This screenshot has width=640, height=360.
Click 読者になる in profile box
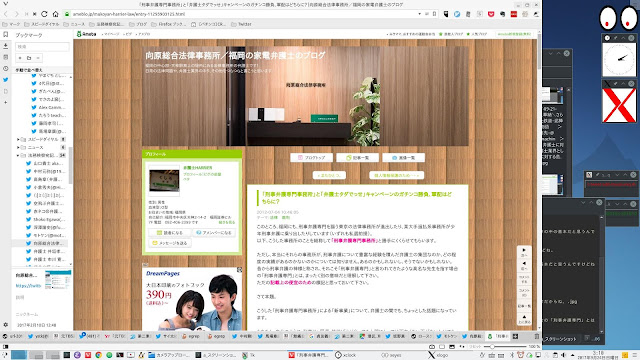170,233
